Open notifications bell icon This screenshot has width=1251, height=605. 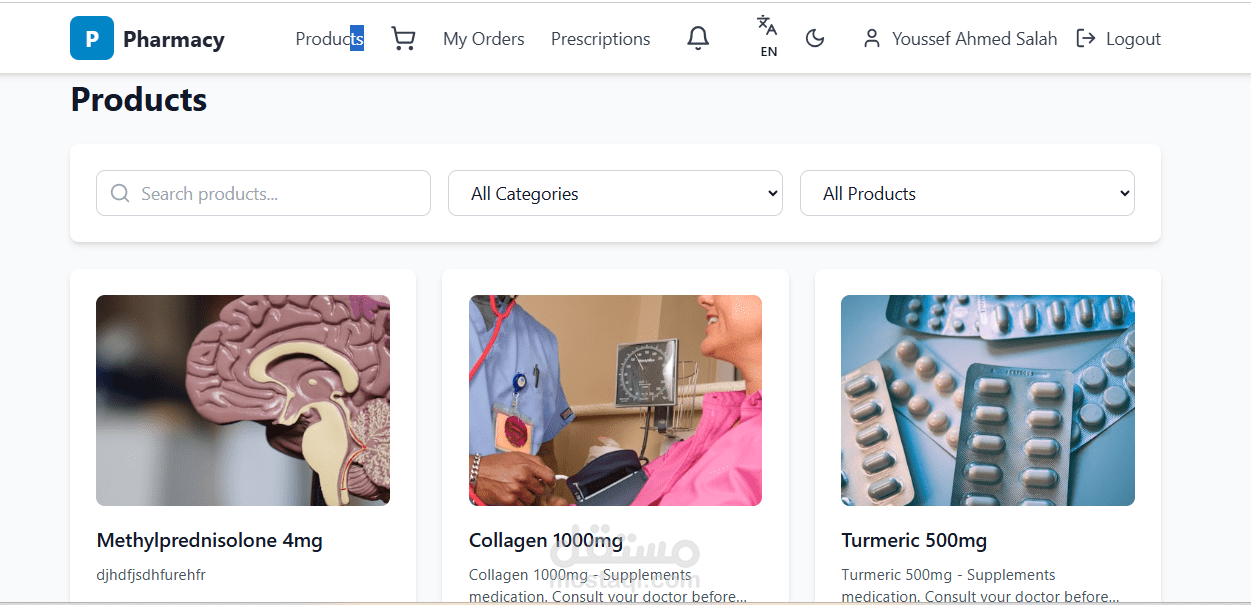pos(698,38)
